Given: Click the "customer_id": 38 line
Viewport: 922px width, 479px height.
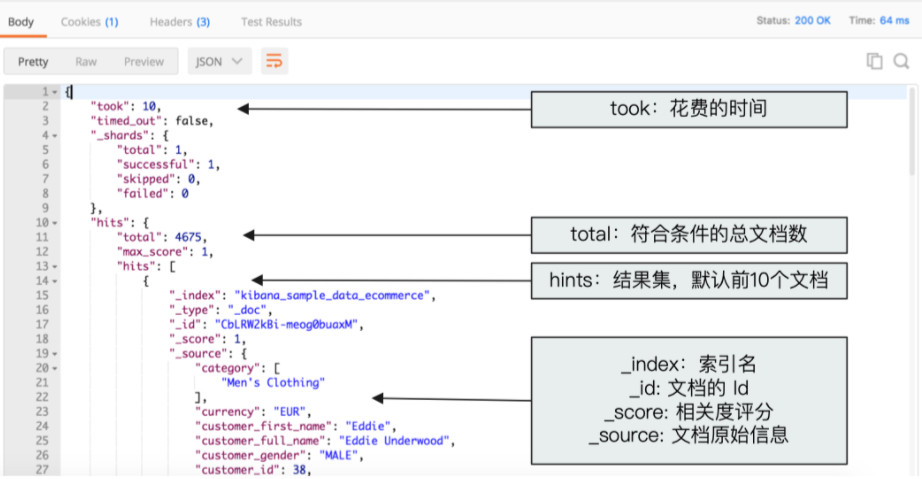Looking at the screenshot, I should pyautogui.click(x=253, y=470).
